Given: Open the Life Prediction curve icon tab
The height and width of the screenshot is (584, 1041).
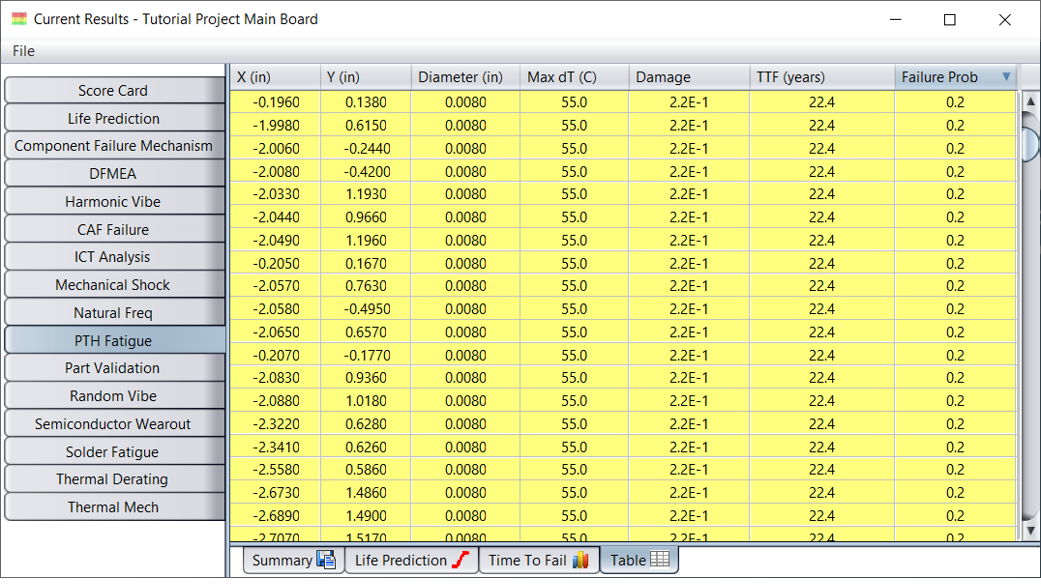Looking at the screenshot, I should tap(412, 560).
